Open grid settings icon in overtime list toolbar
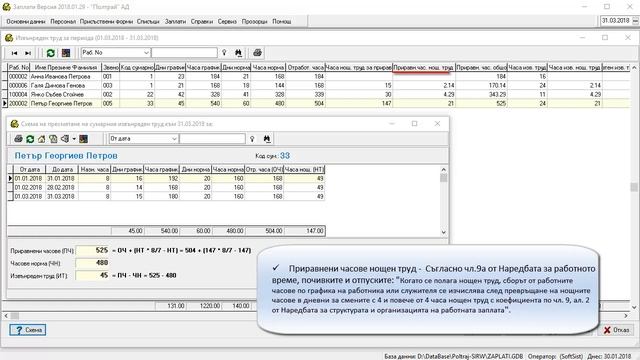The image size is (640, 360). tap(66, 53)
